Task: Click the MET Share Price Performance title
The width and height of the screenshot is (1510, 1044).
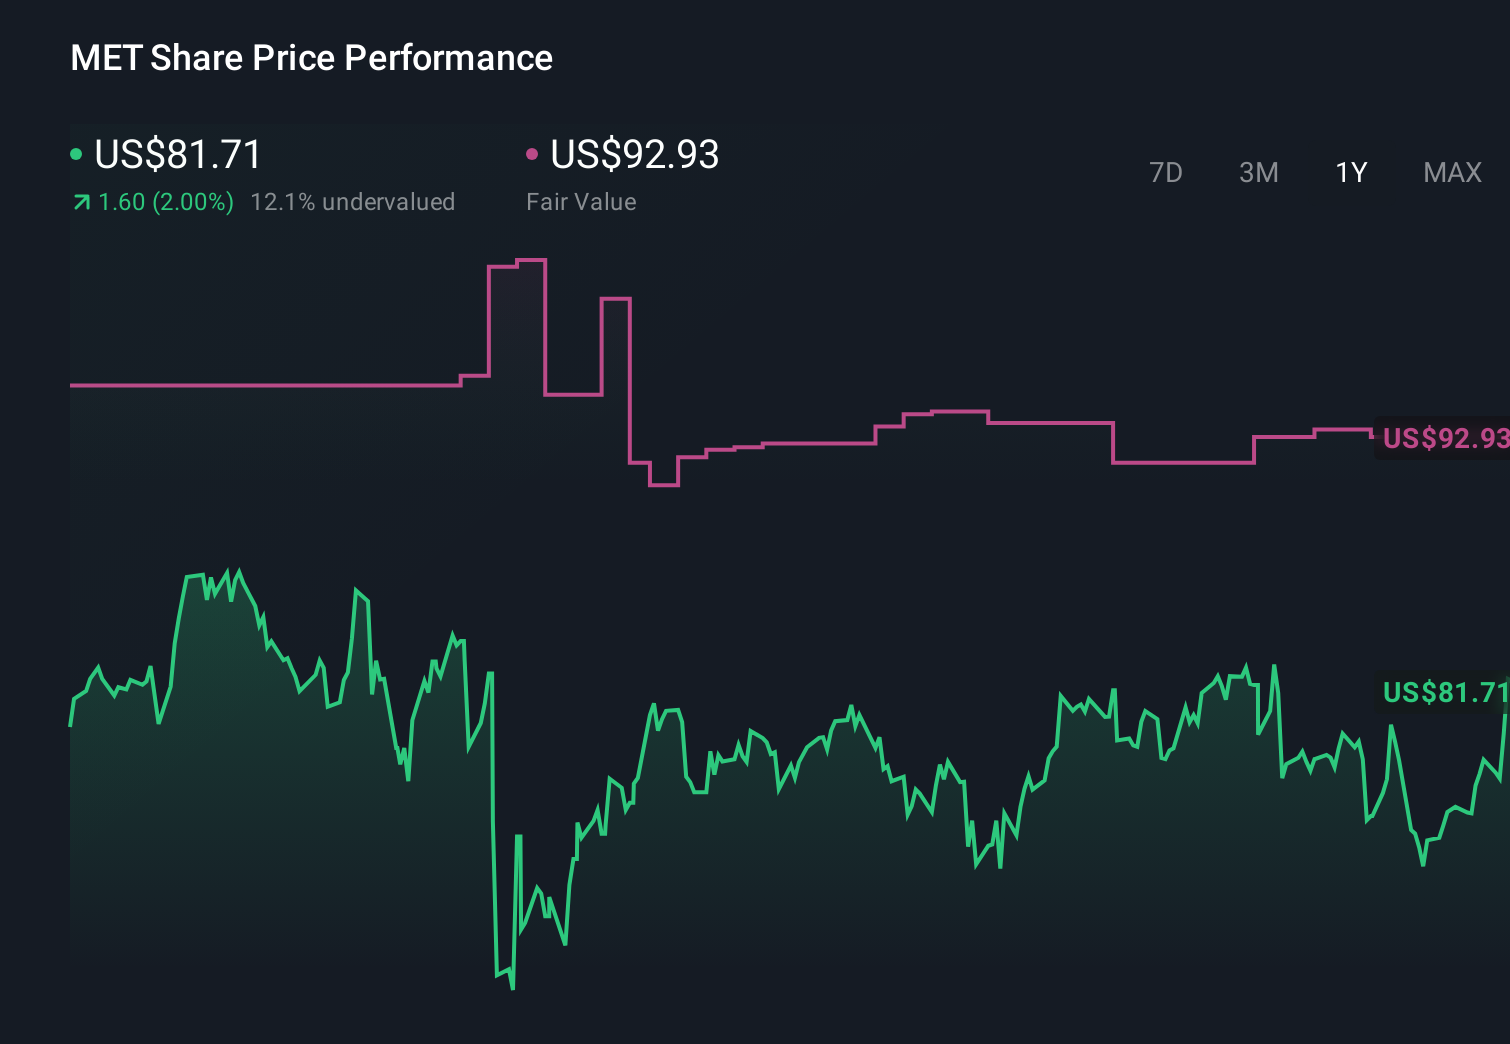Action: (311, 57)
